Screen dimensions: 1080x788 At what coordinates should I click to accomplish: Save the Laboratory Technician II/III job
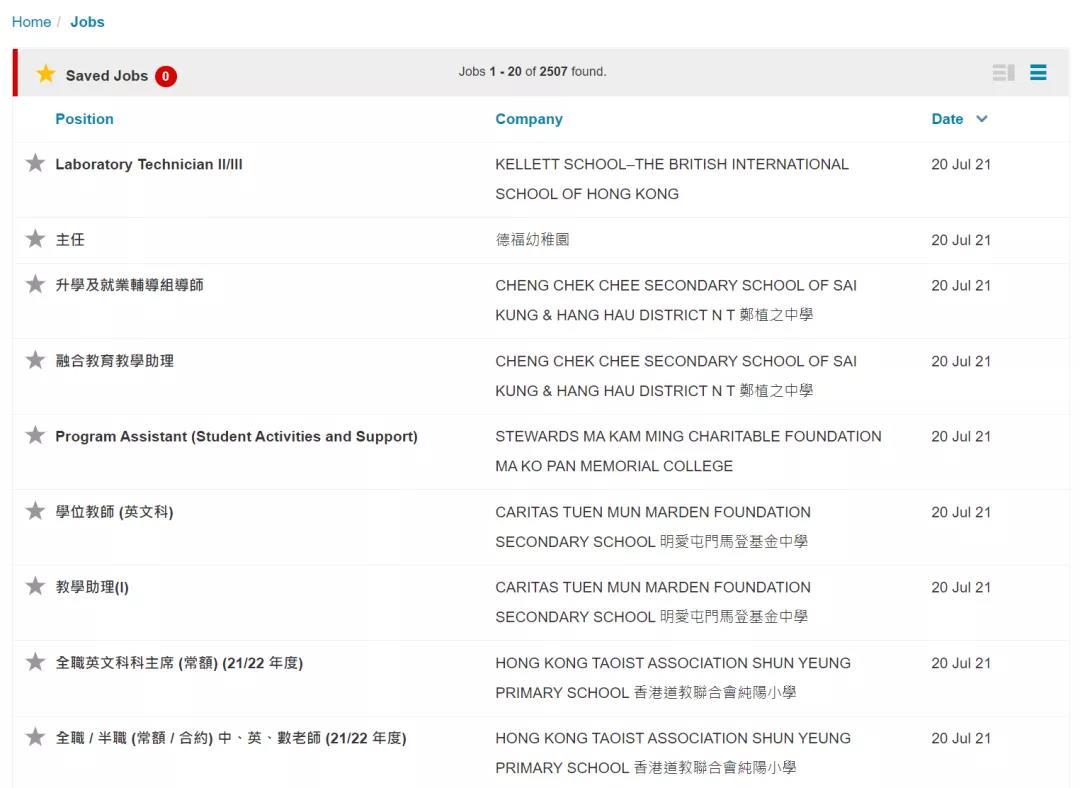coord(35,163)
